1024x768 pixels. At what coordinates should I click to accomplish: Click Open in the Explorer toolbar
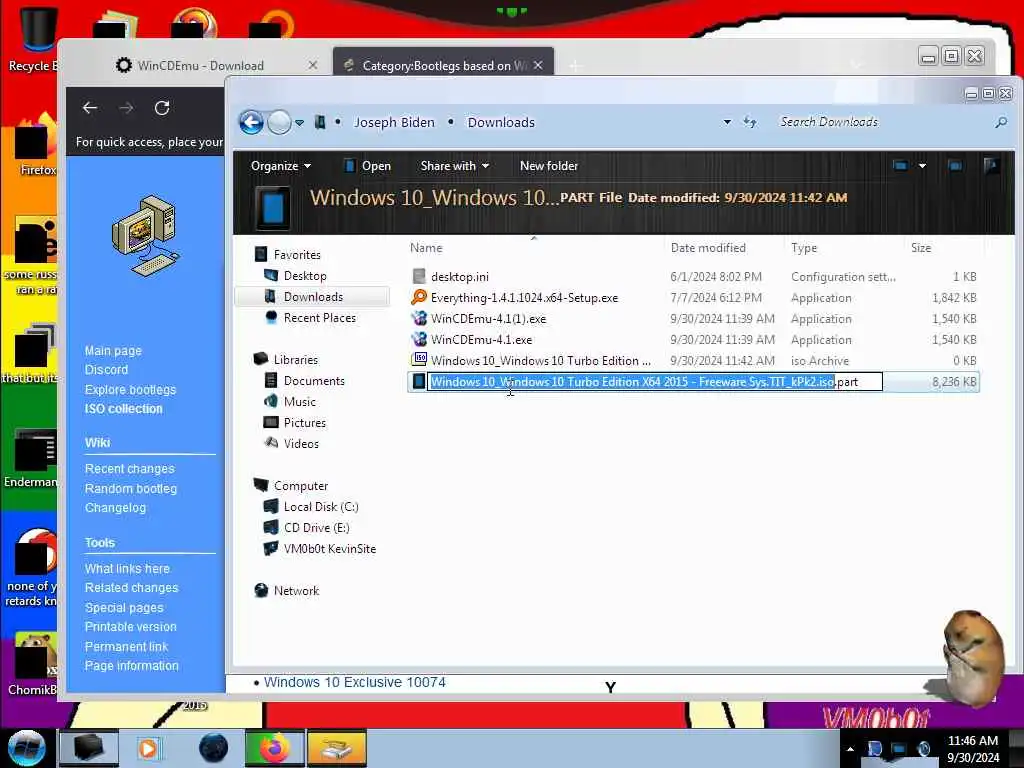(x=368, y=166)
